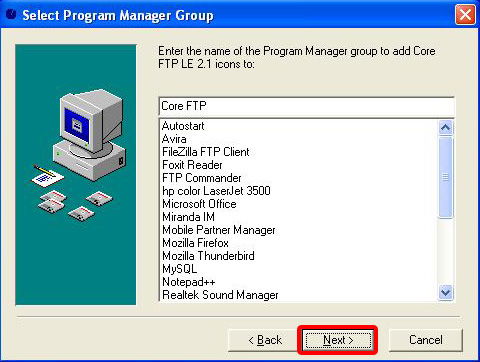
Task: Click the list's vertical scrollbar thumb
Action: [446, 177]
